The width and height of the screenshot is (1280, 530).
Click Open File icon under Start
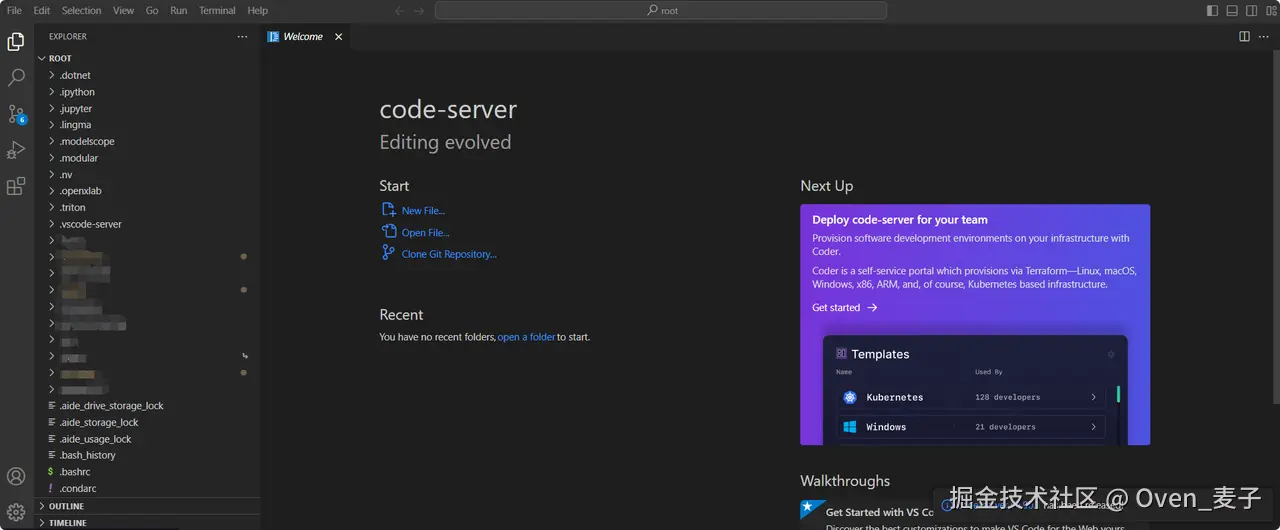(x=389, y=232)
